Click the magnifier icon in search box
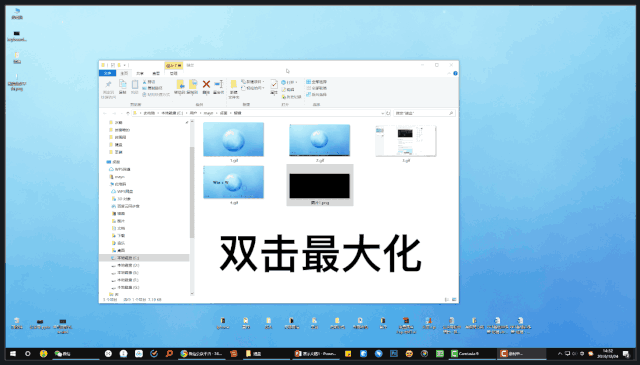The width and height of the screenshot is (640, 365). pos(451,113)
